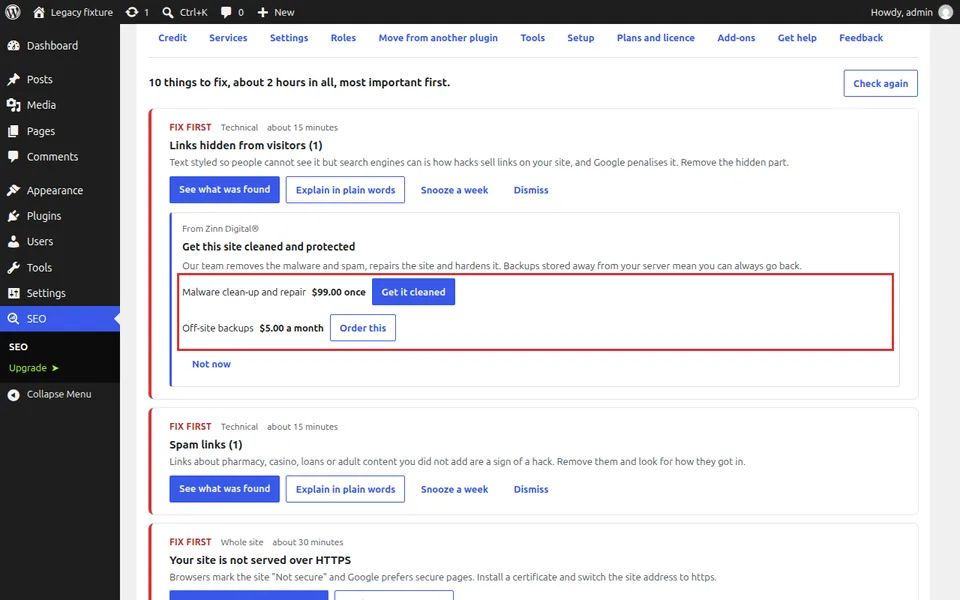This screenshot has height=600, width=960.
Task: Open the Feedback tab
Action: click(861, 38)
